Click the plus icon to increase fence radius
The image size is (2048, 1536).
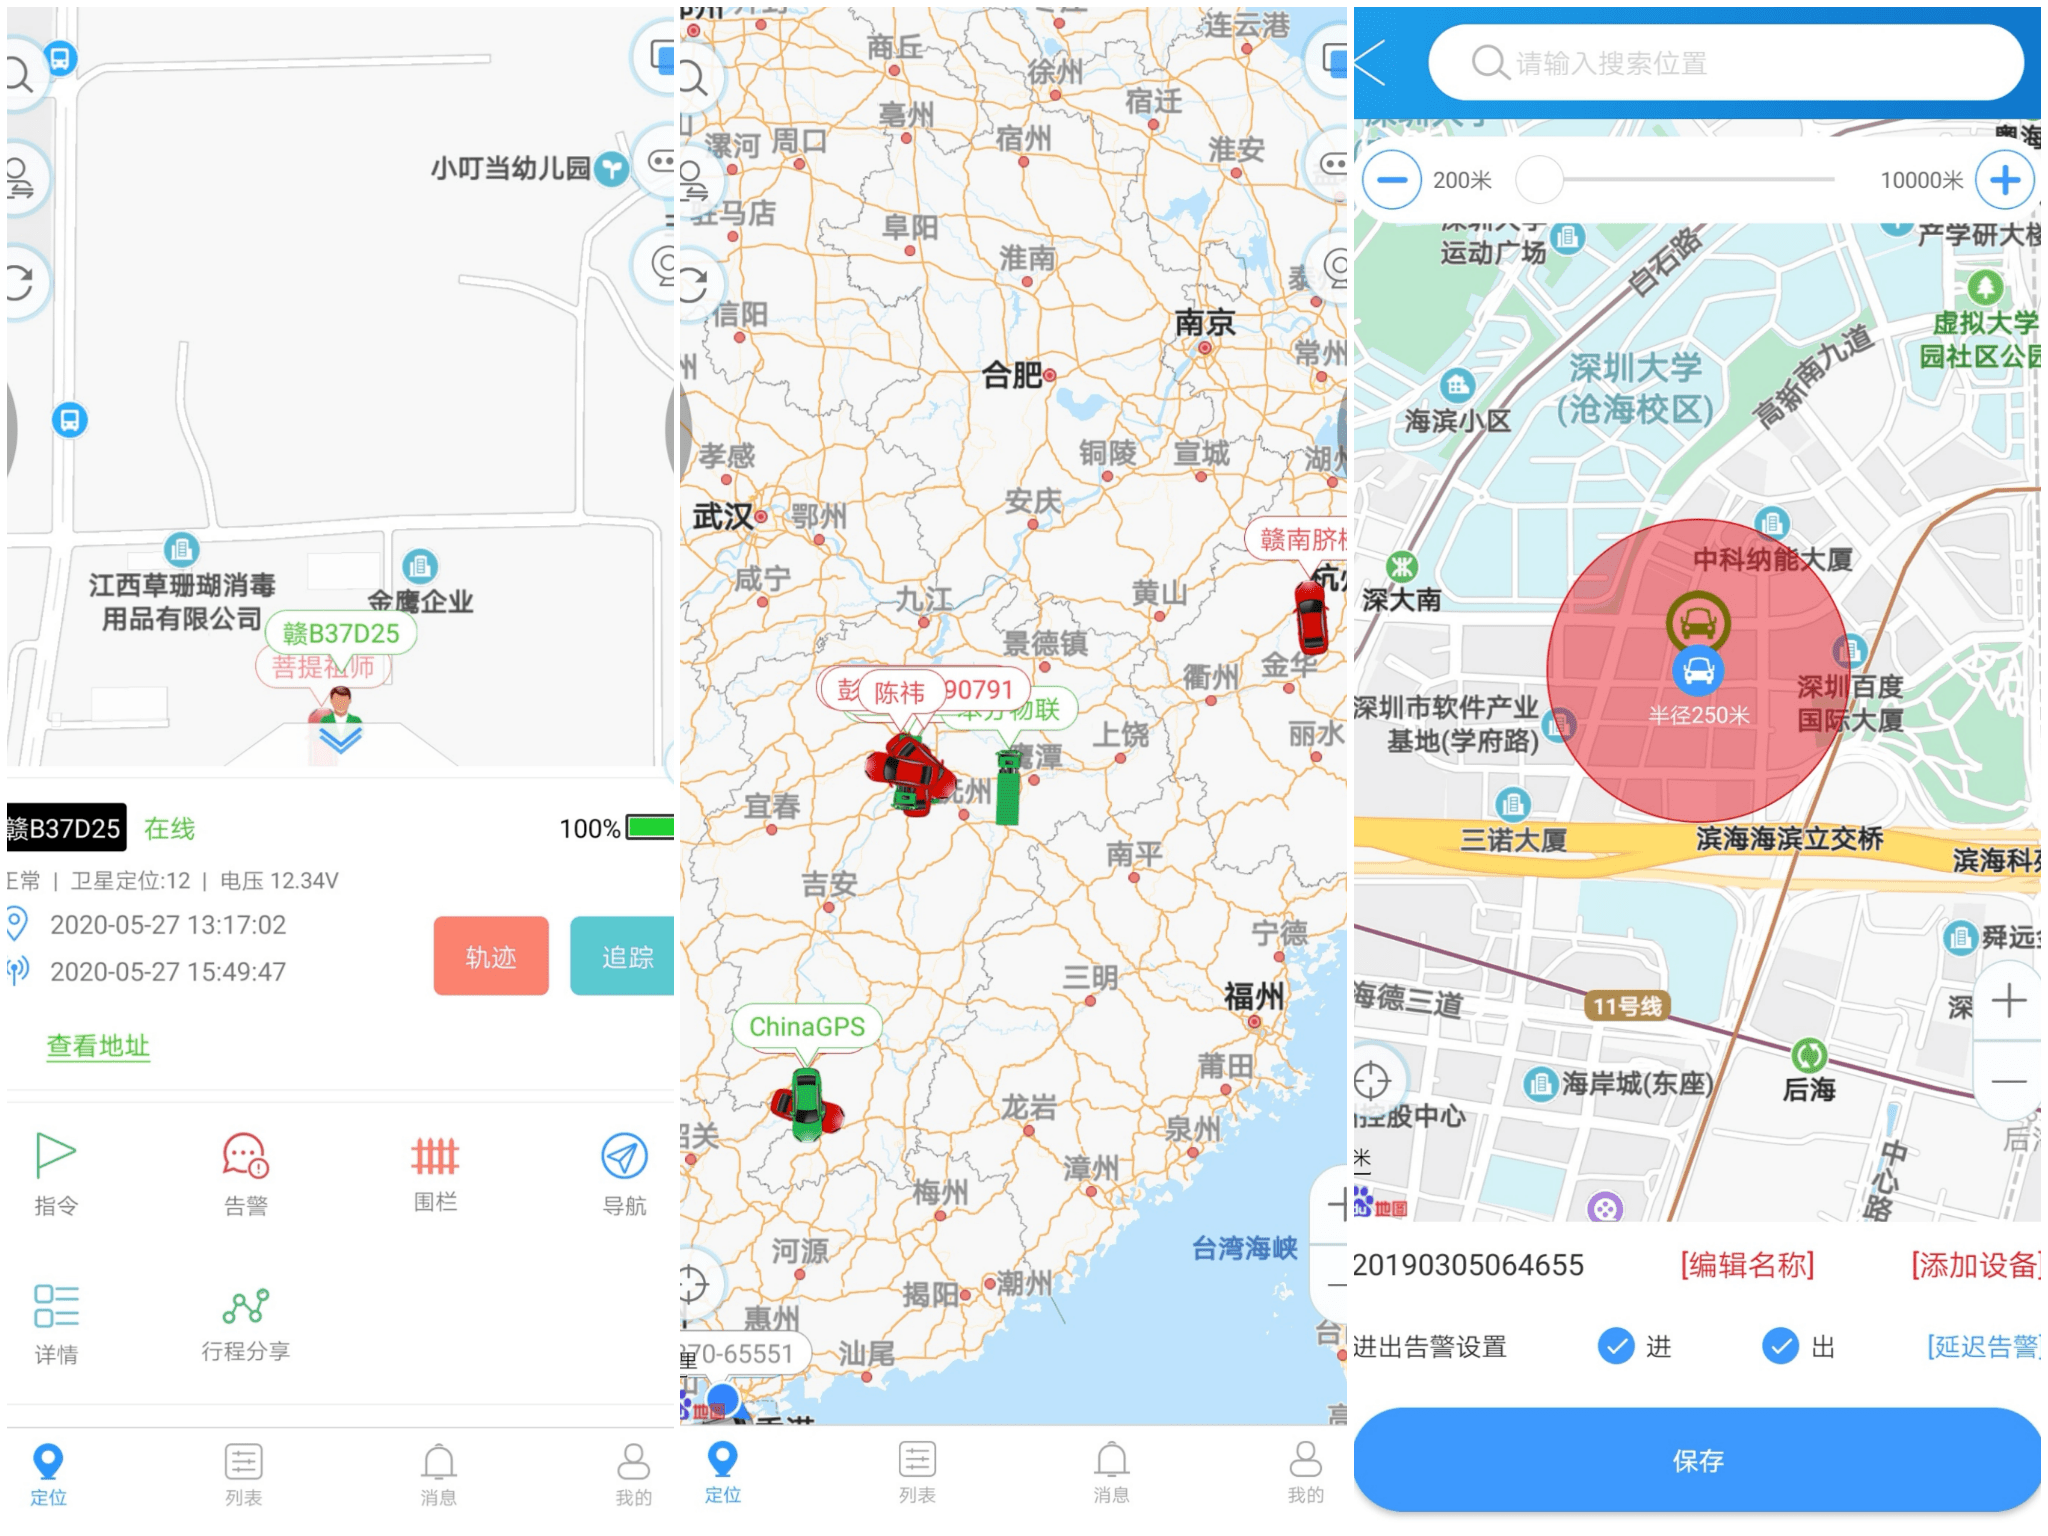[2004, 180]
